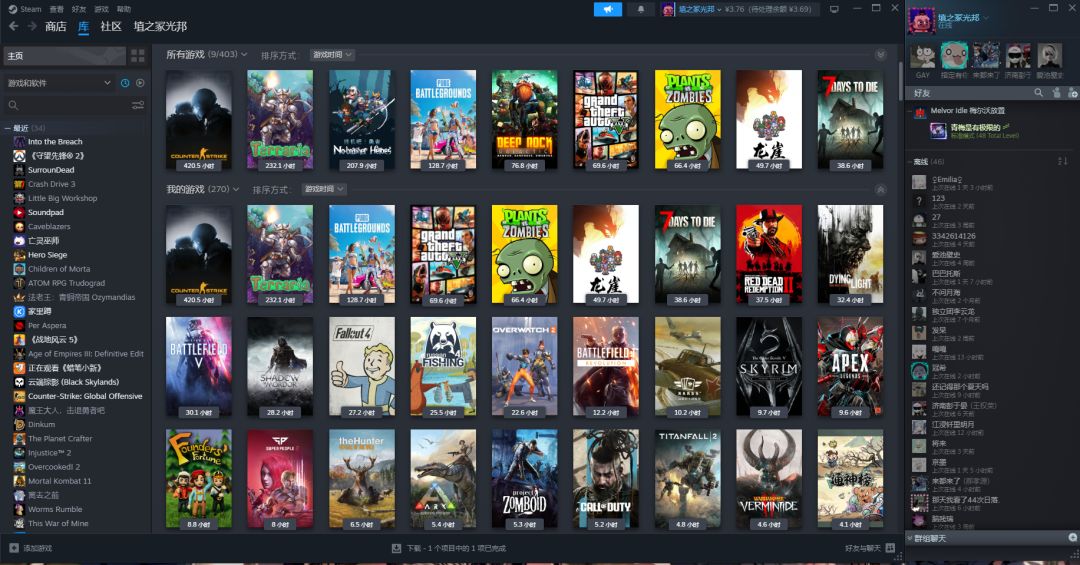Open 游戏时间 sort dropdown for 所有游戏
Screen dimensions: 1080x565
[x=332, y=54]
